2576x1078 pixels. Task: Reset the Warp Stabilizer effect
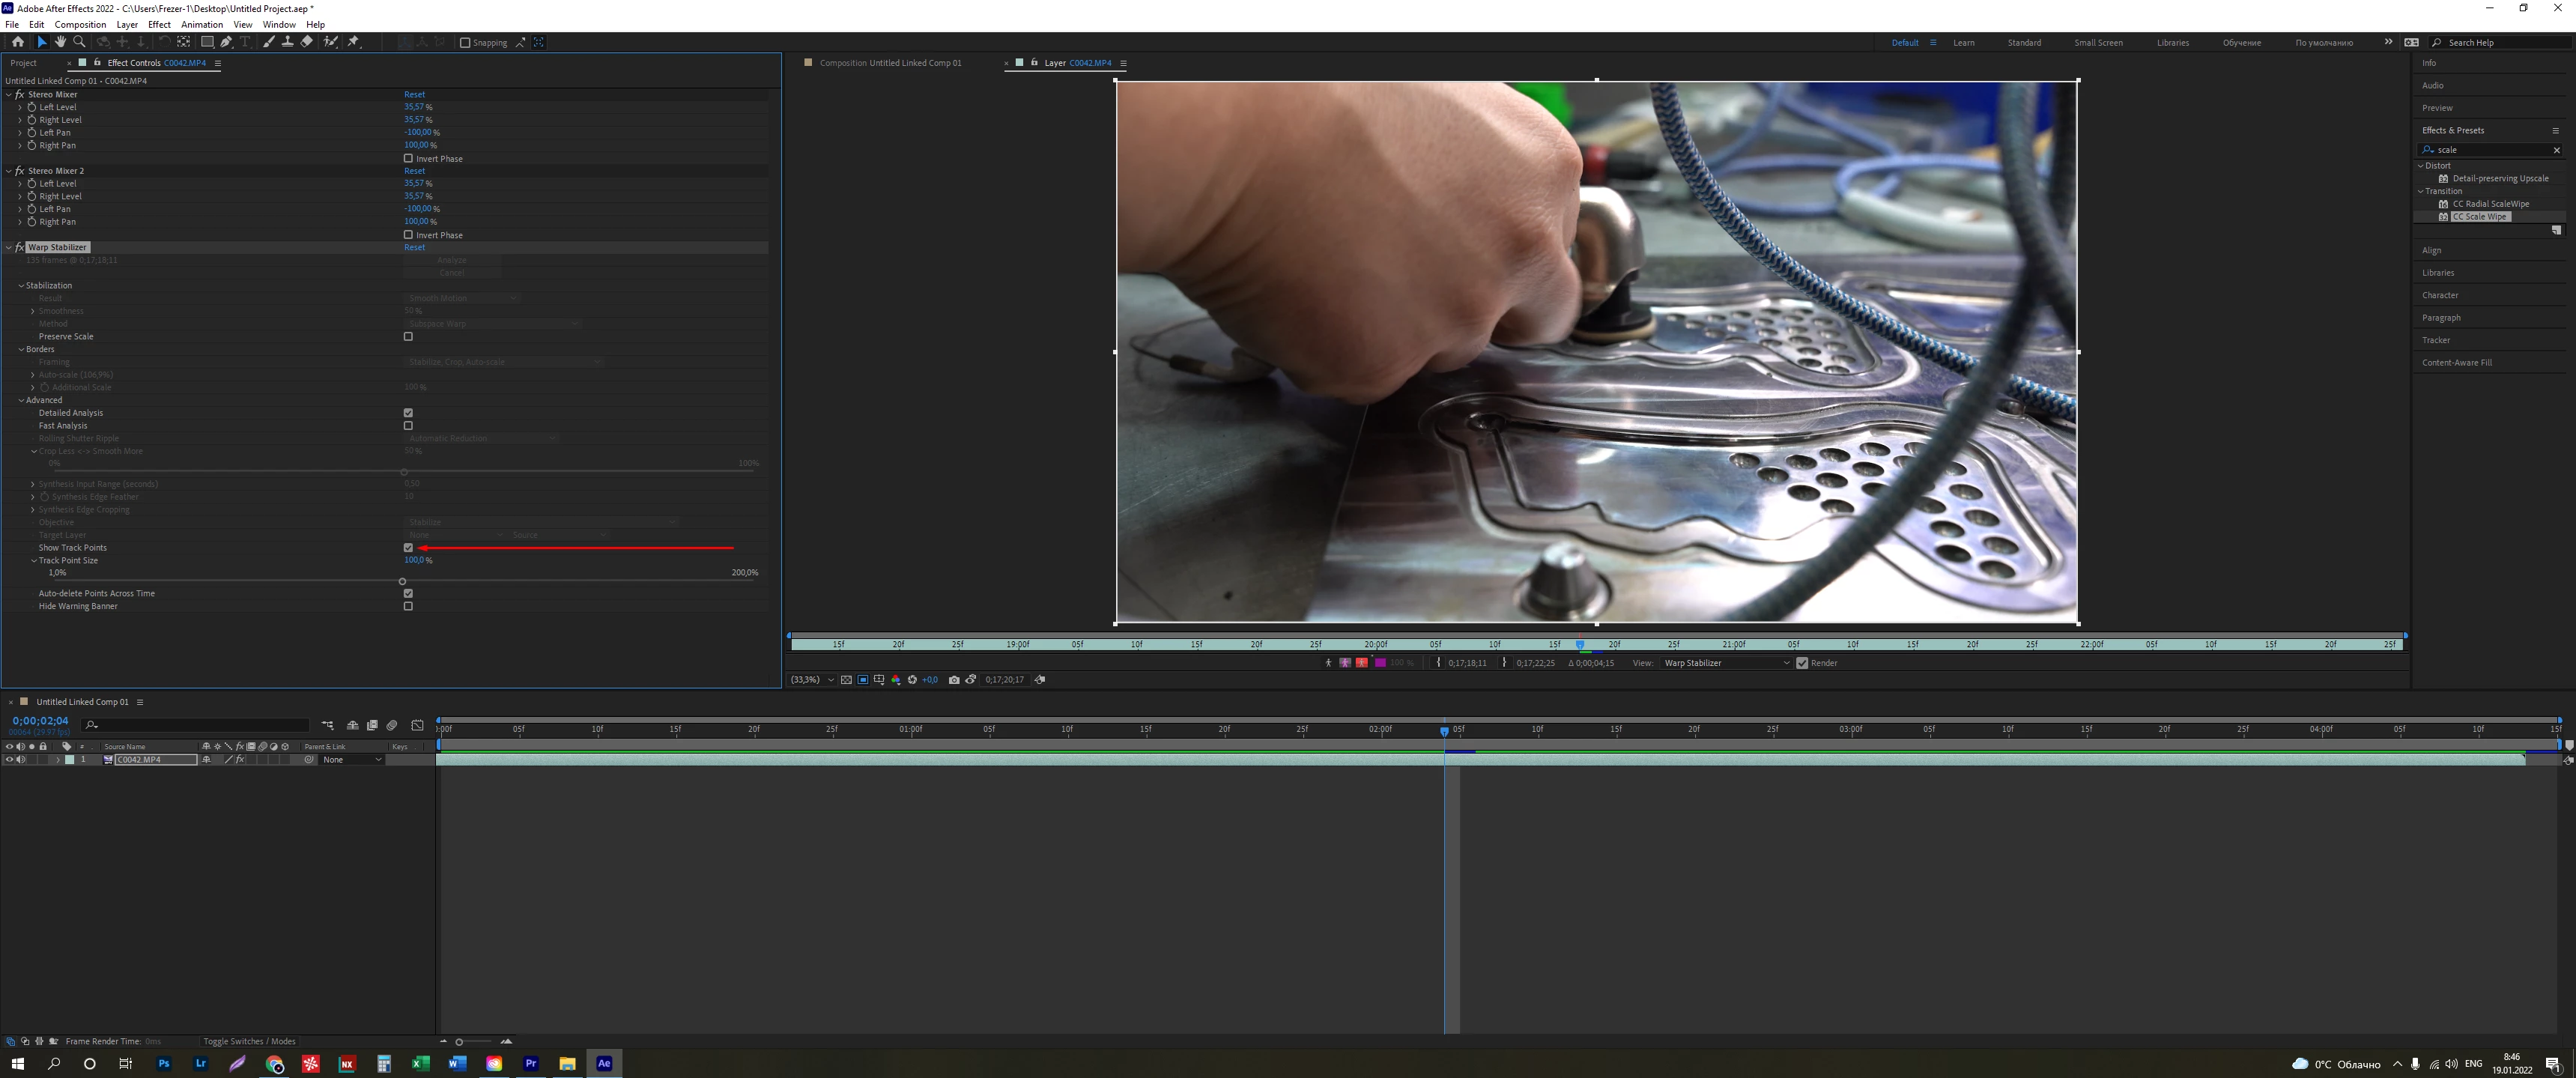tap(414, 247)
